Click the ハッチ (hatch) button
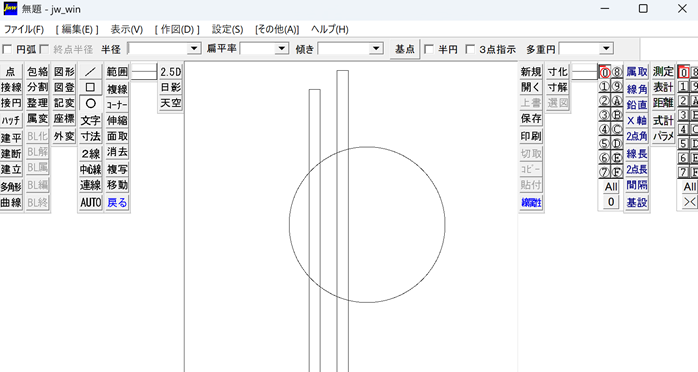 tap(11, 121)
